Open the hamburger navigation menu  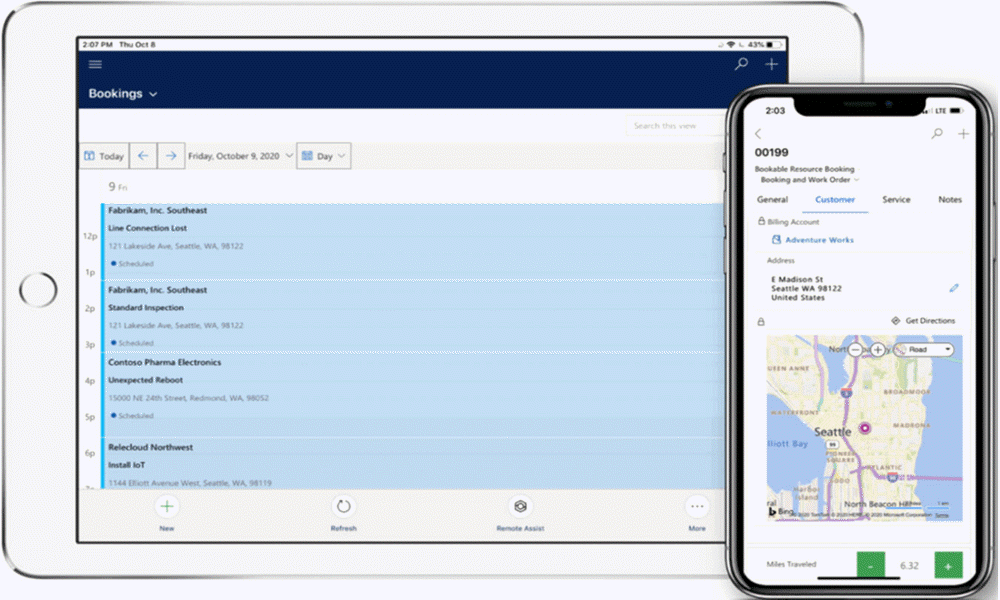tap(95, 64)
